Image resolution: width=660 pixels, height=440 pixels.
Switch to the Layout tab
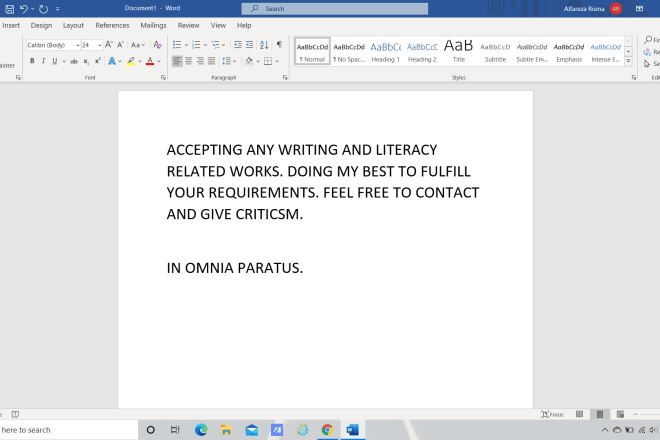coord(73,25)
